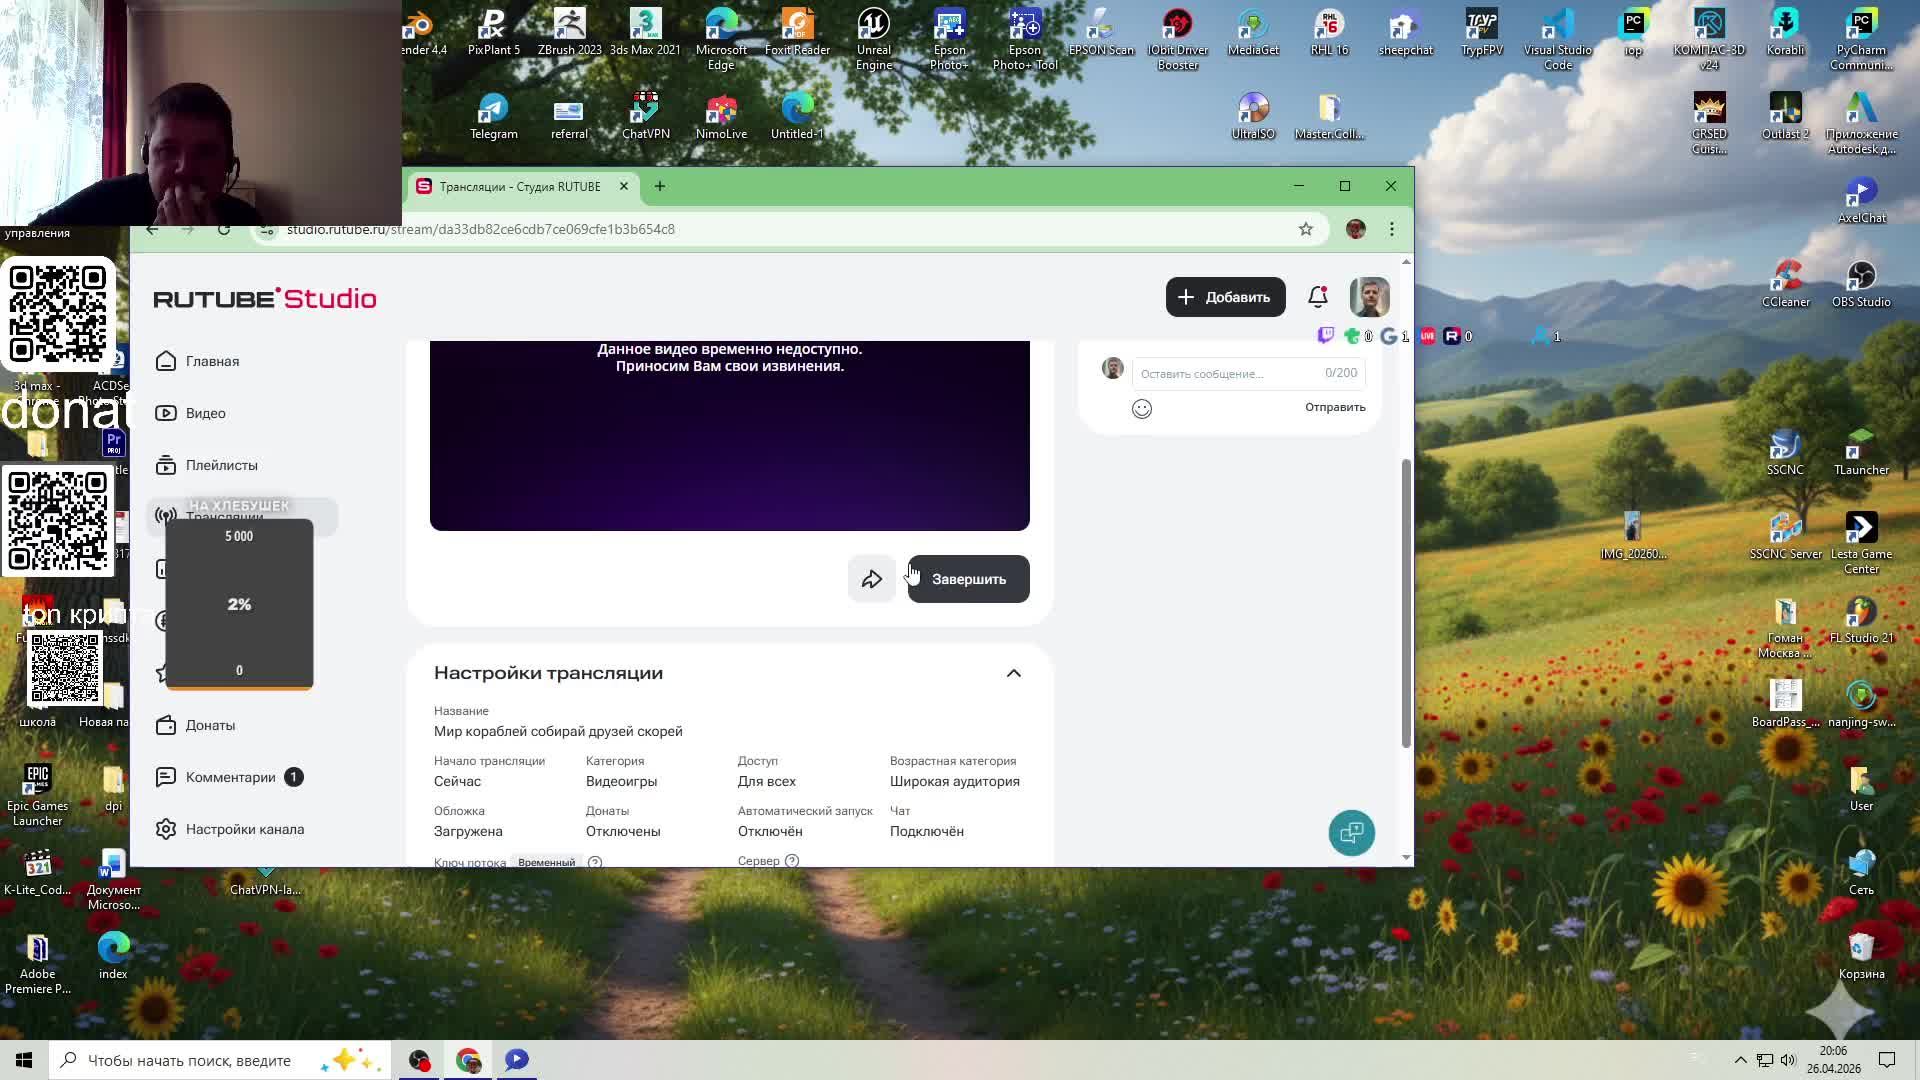Open Chrome three-dot menu
This screenshot has width=1920, height=1080.
1391,229
